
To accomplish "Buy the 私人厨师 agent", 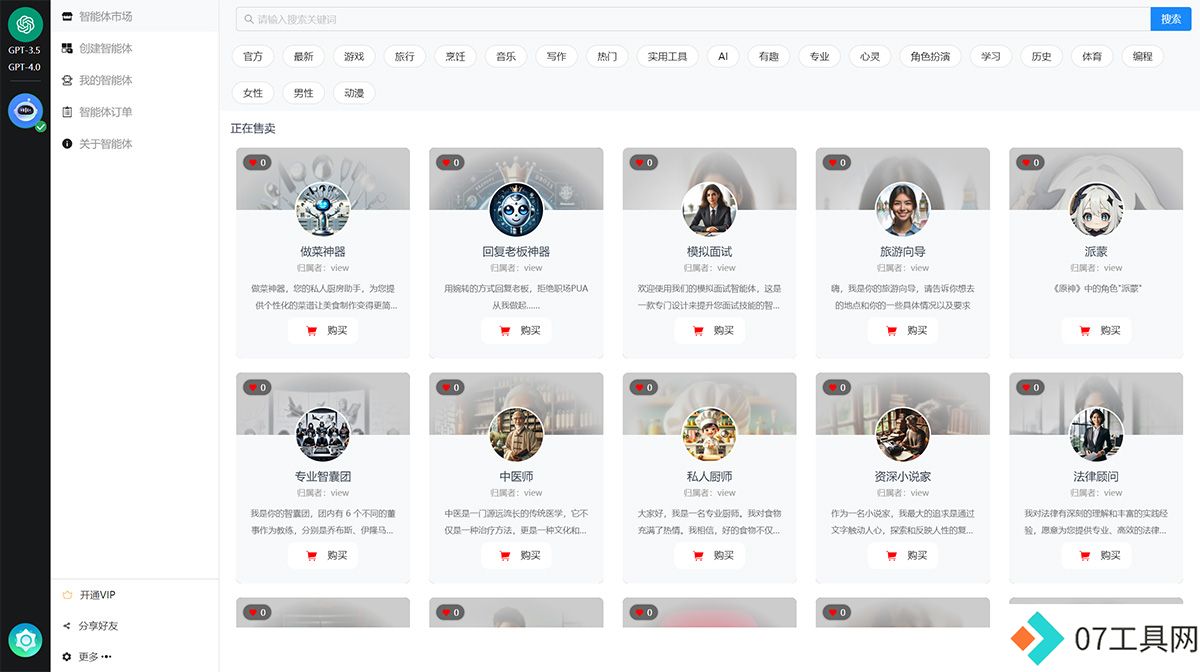I will [709, 555].
